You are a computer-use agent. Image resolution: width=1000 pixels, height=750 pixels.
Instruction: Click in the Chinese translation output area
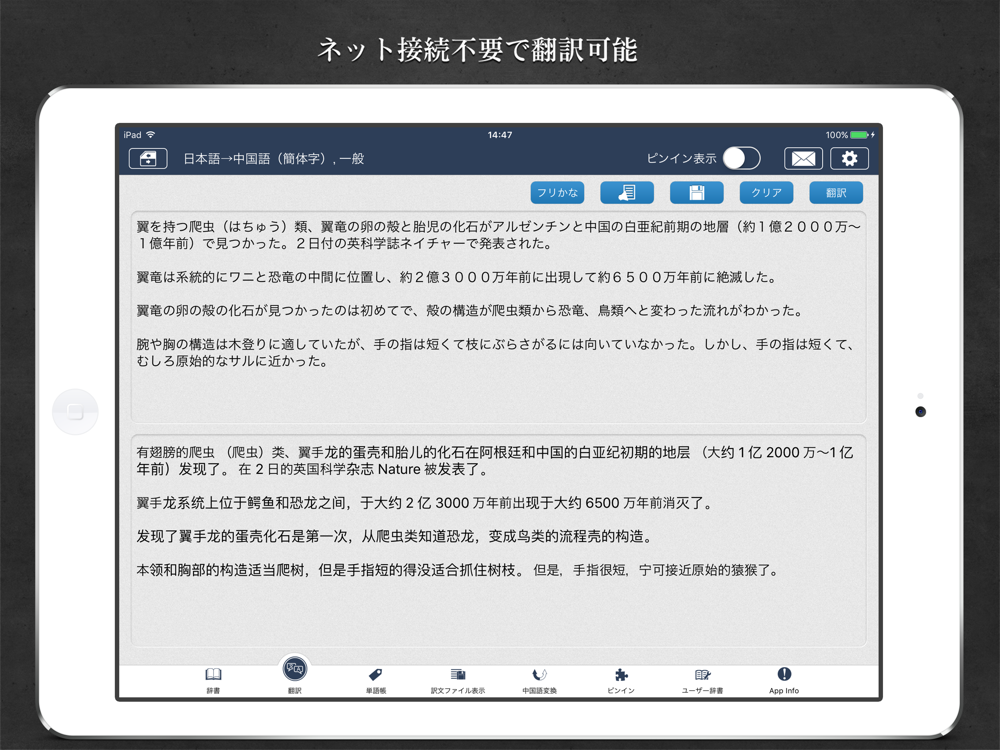499,541
